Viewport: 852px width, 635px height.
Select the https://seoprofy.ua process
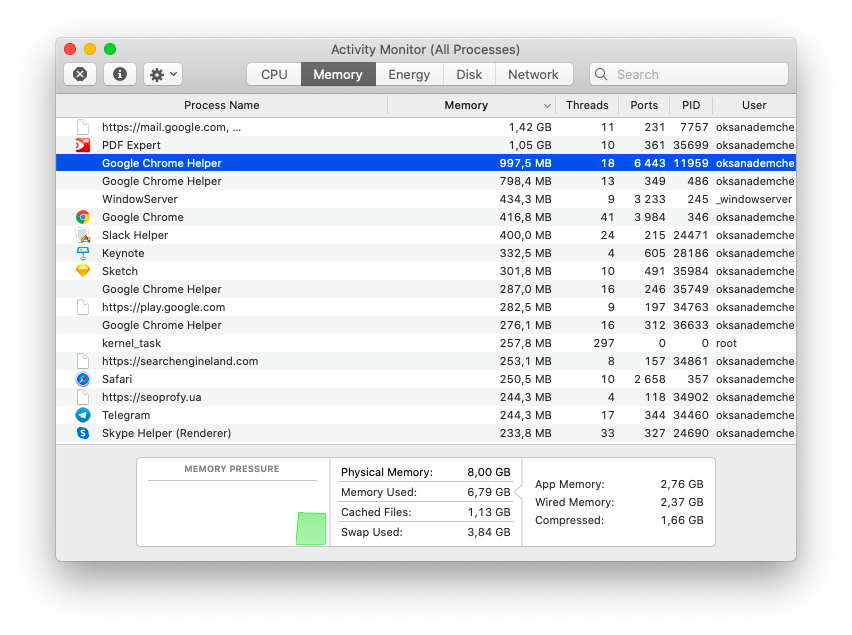click(x=426, y=397)
